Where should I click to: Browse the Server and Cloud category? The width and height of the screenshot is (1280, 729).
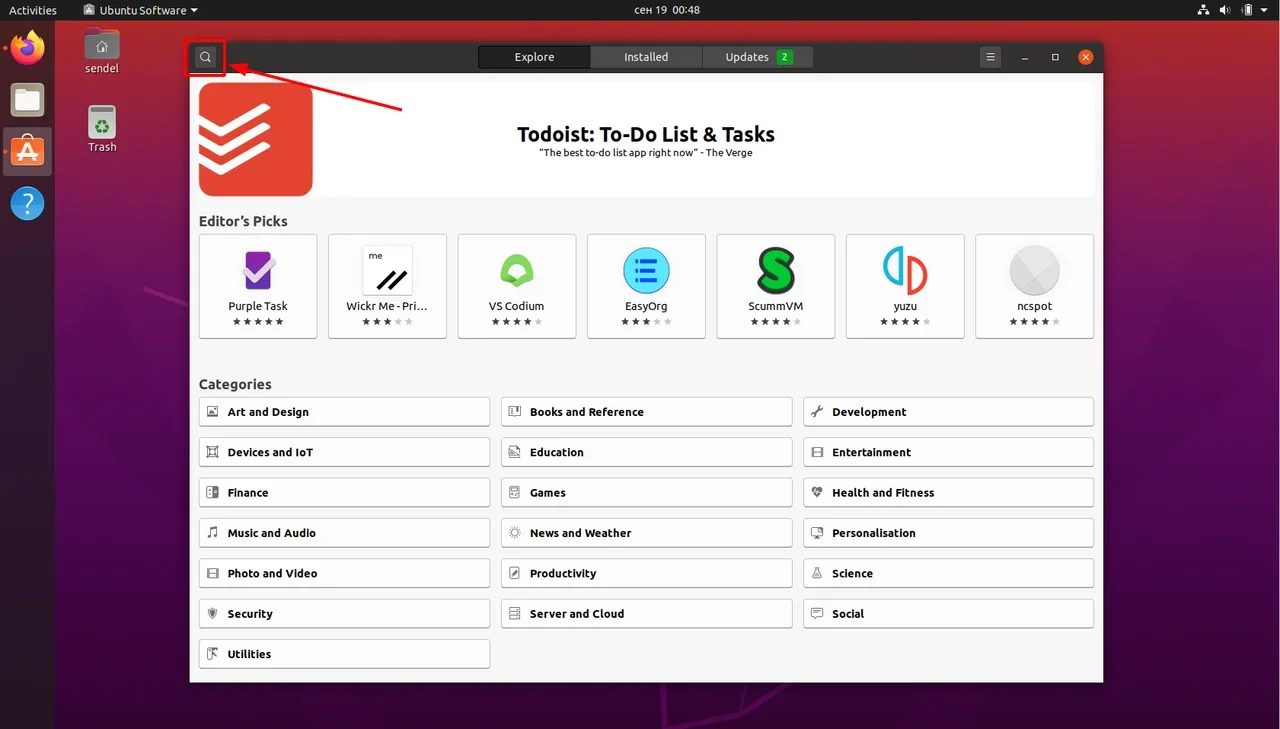(646, 614)
